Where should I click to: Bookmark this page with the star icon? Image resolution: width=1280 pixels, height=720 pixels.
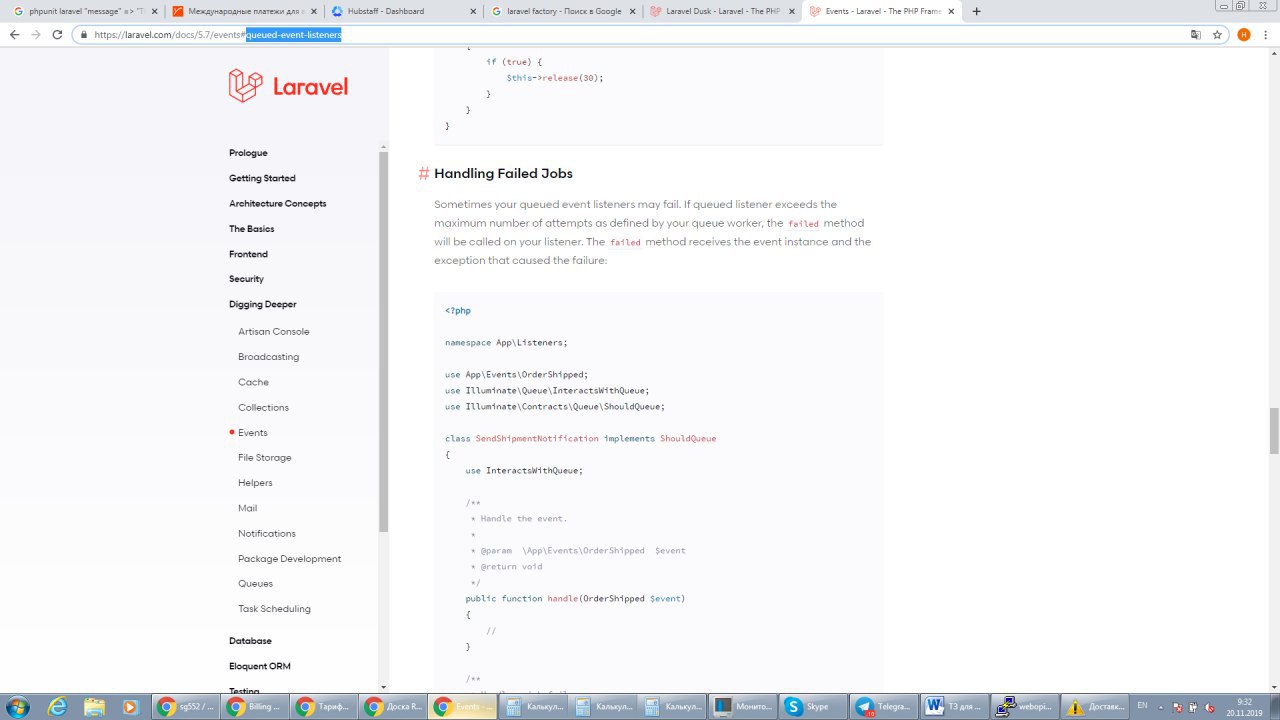point(1217,34)
